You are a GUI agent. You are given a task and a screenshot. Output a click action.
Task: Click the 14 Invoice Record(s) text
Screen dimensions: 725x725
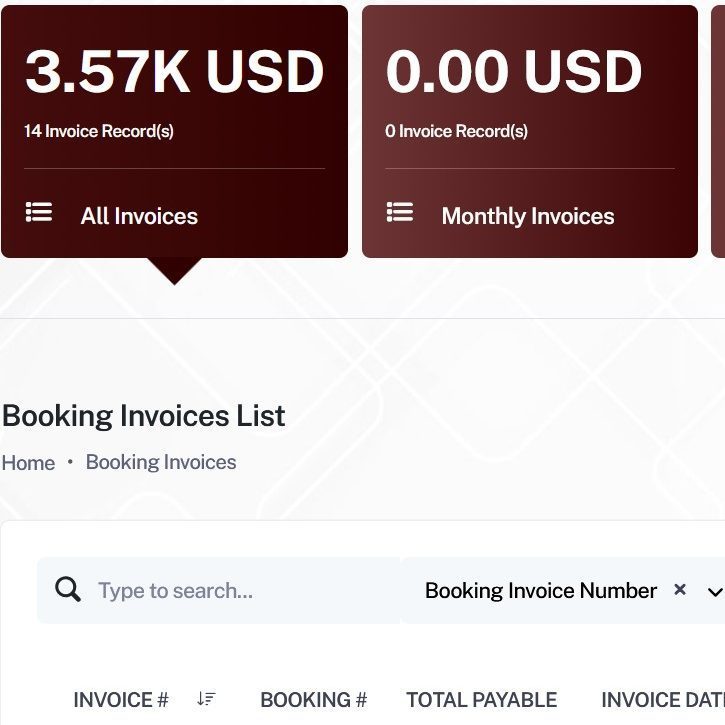(99, 131)
